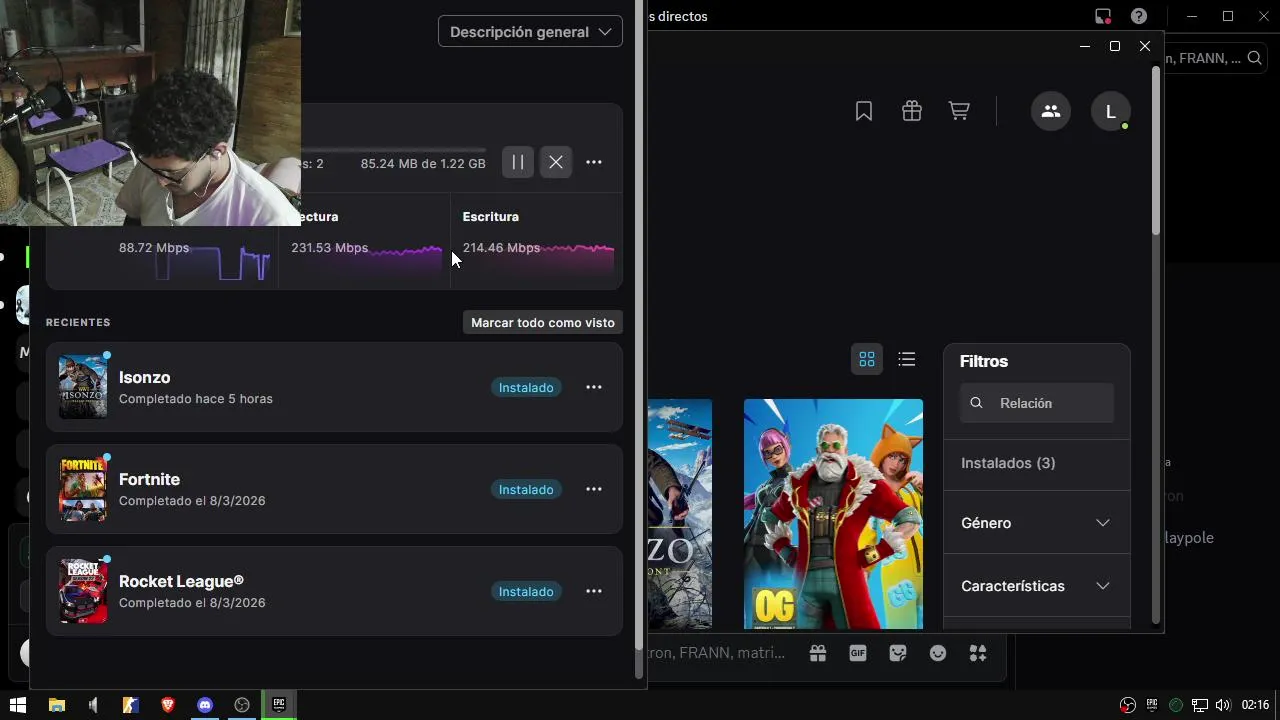Open the shopping cart
1280x720 pixels.
tap(959, 111)
